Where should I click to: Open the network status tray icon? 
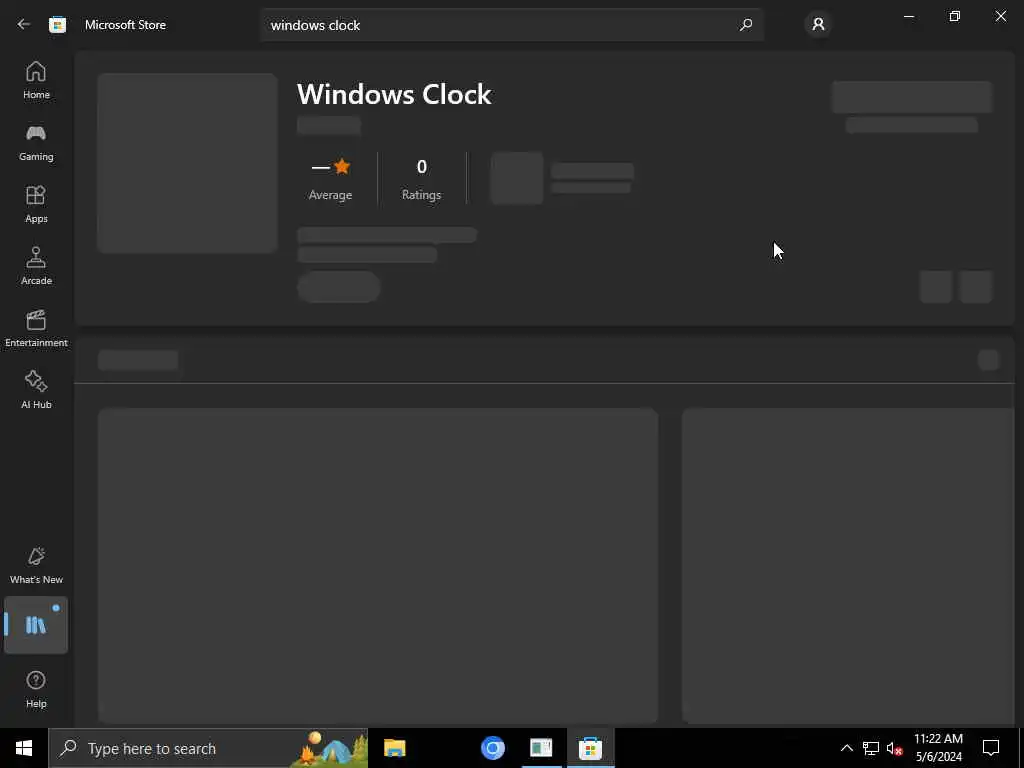(x=871, y=748)
